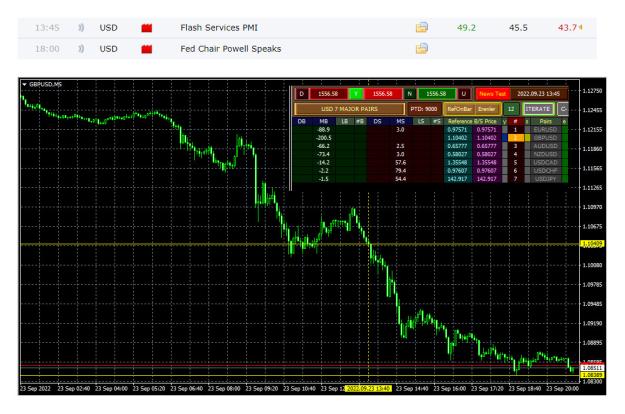Open Fed Chair Powell Speaks event
This screenshot has height=414, width=625.
[230, 49]
